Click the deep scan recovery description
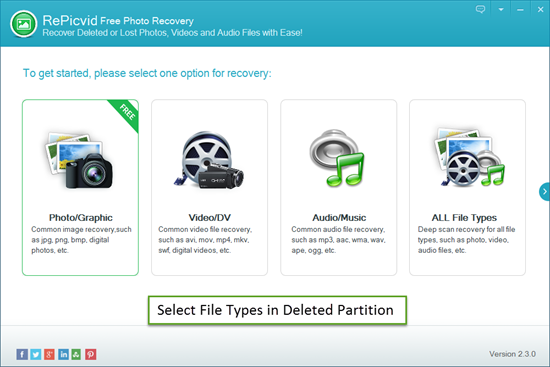Image resolution: width=550 pixels, height=367 pixels. 467,240
